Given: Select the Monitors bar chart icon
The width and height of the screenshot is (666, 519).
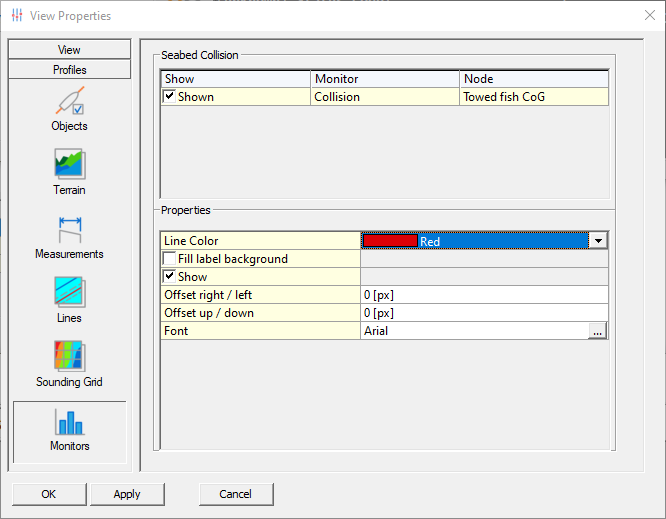Looking at the screenshot, I should click(x=69, y=421).
